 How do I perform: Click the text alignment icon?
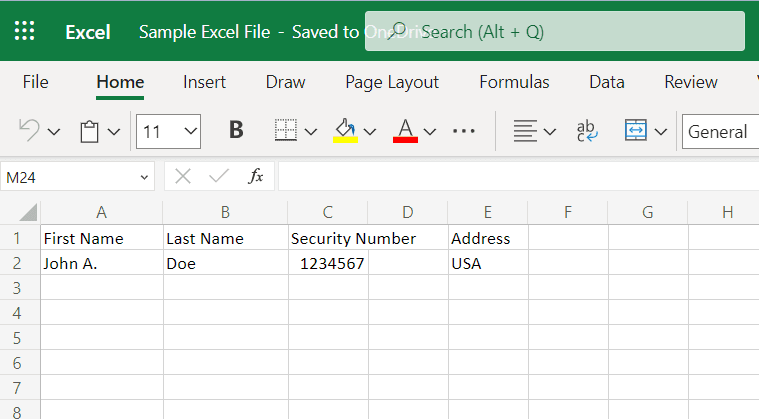point(524,131)
